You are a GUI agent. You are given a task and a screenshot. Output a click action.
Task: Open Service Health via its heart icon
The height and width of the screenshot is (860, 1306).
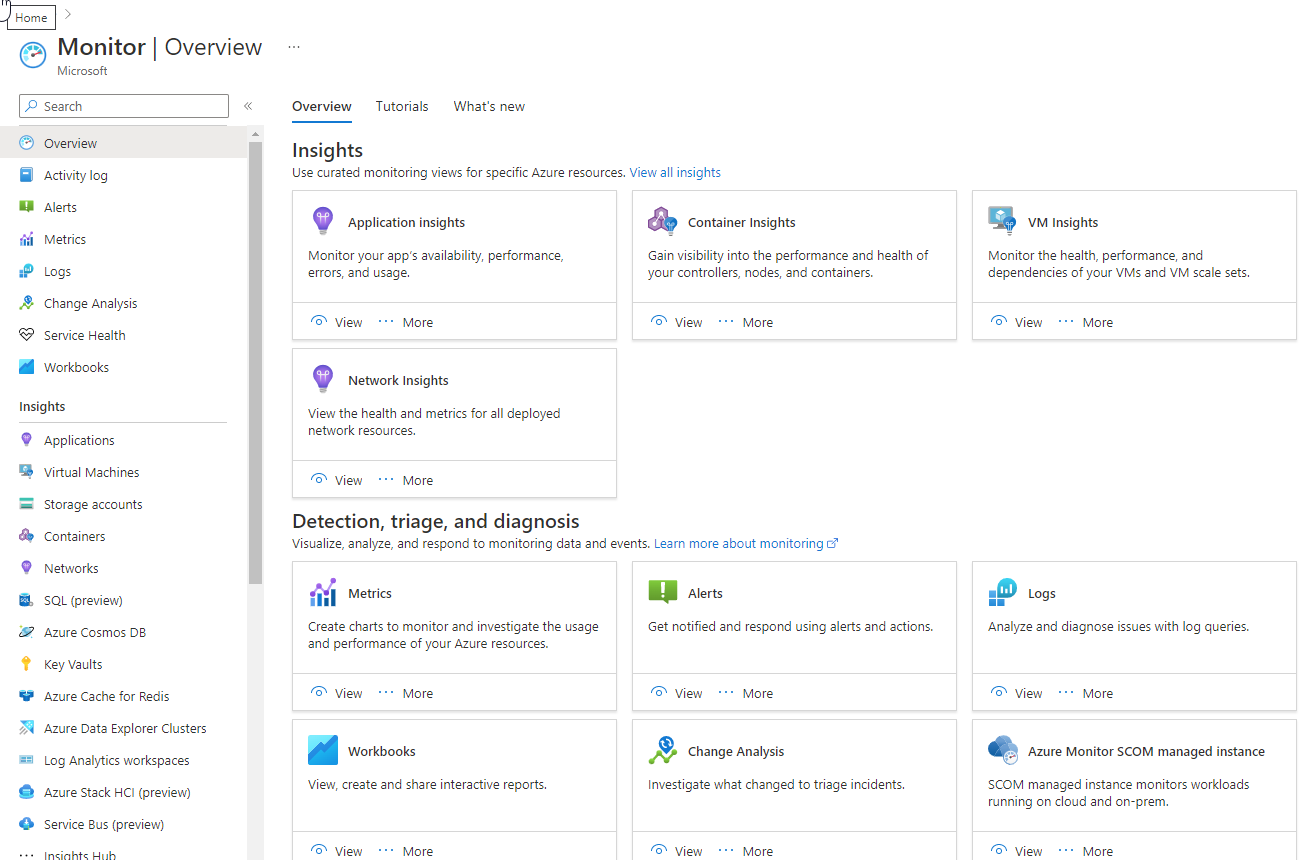tap(24, 334)
